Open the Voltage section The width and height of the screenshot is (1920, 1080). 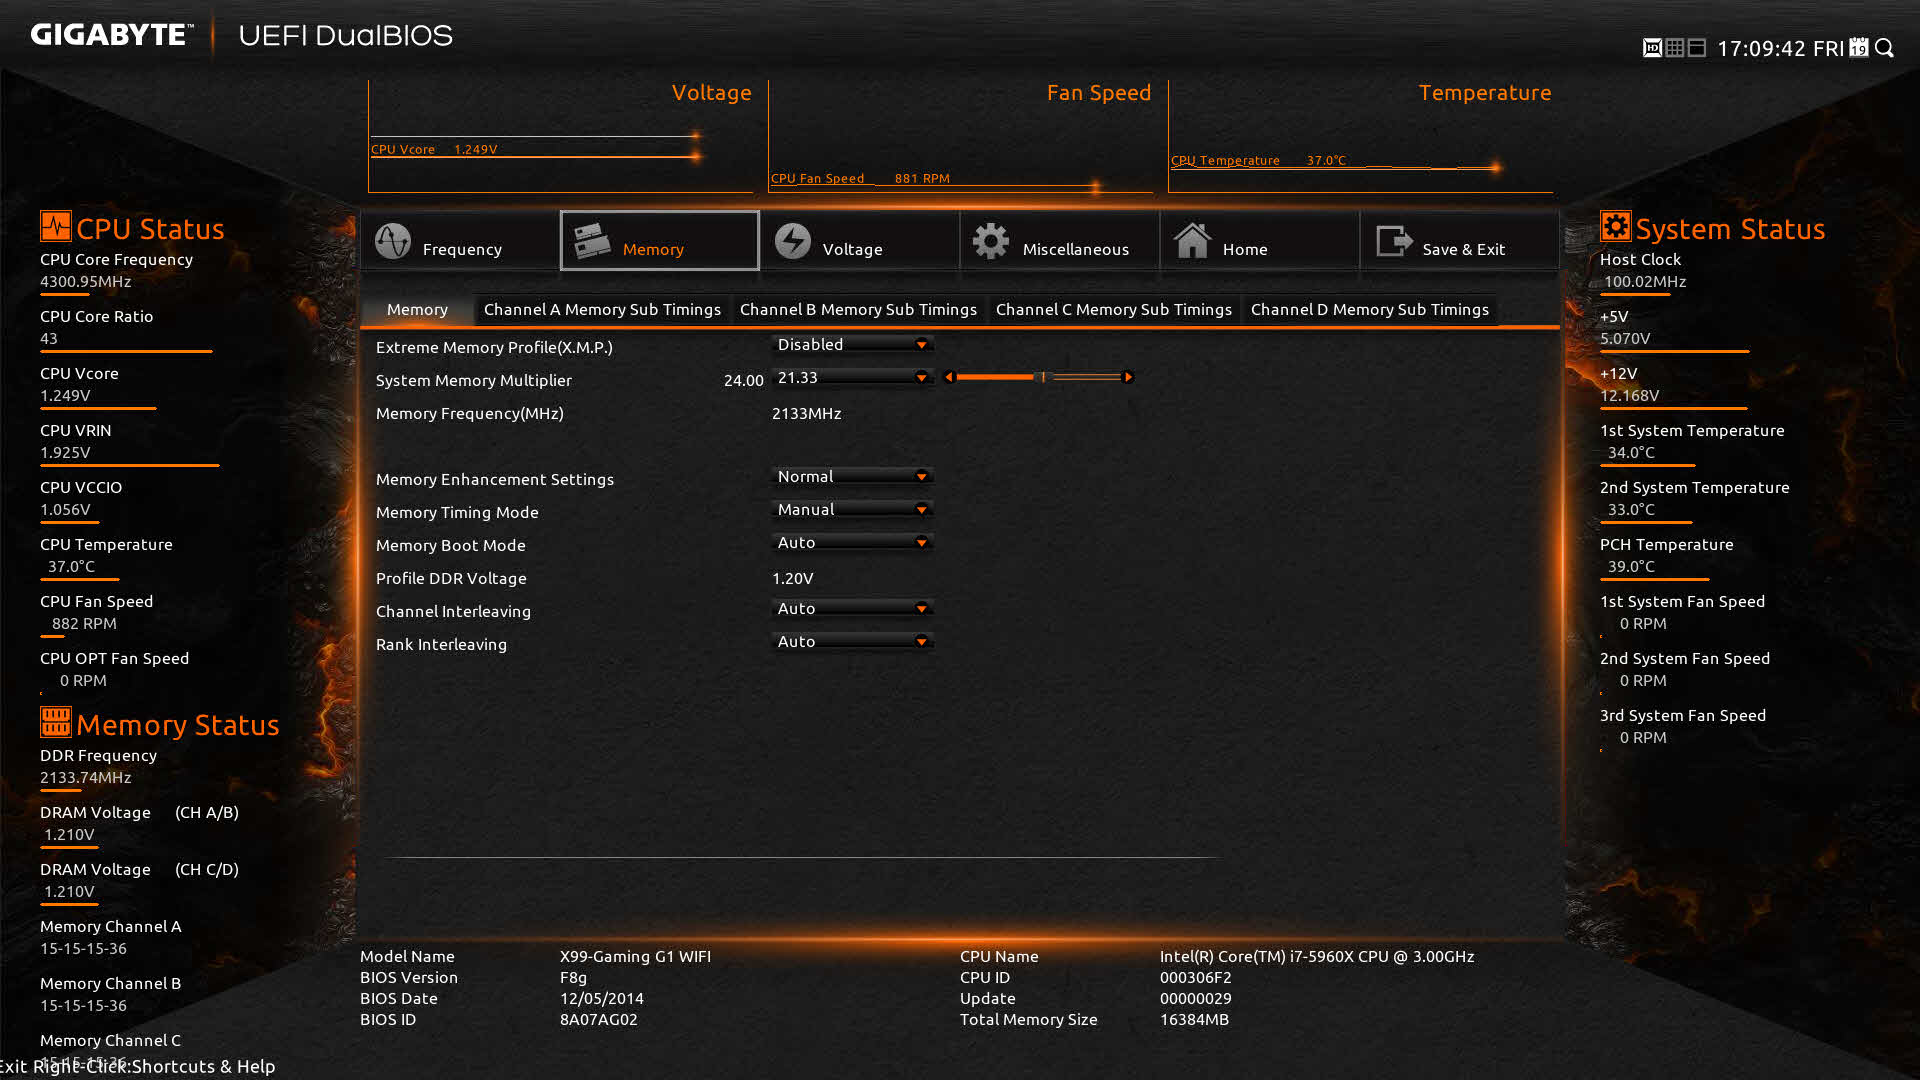pyautogui.click(x=860, y=241)
